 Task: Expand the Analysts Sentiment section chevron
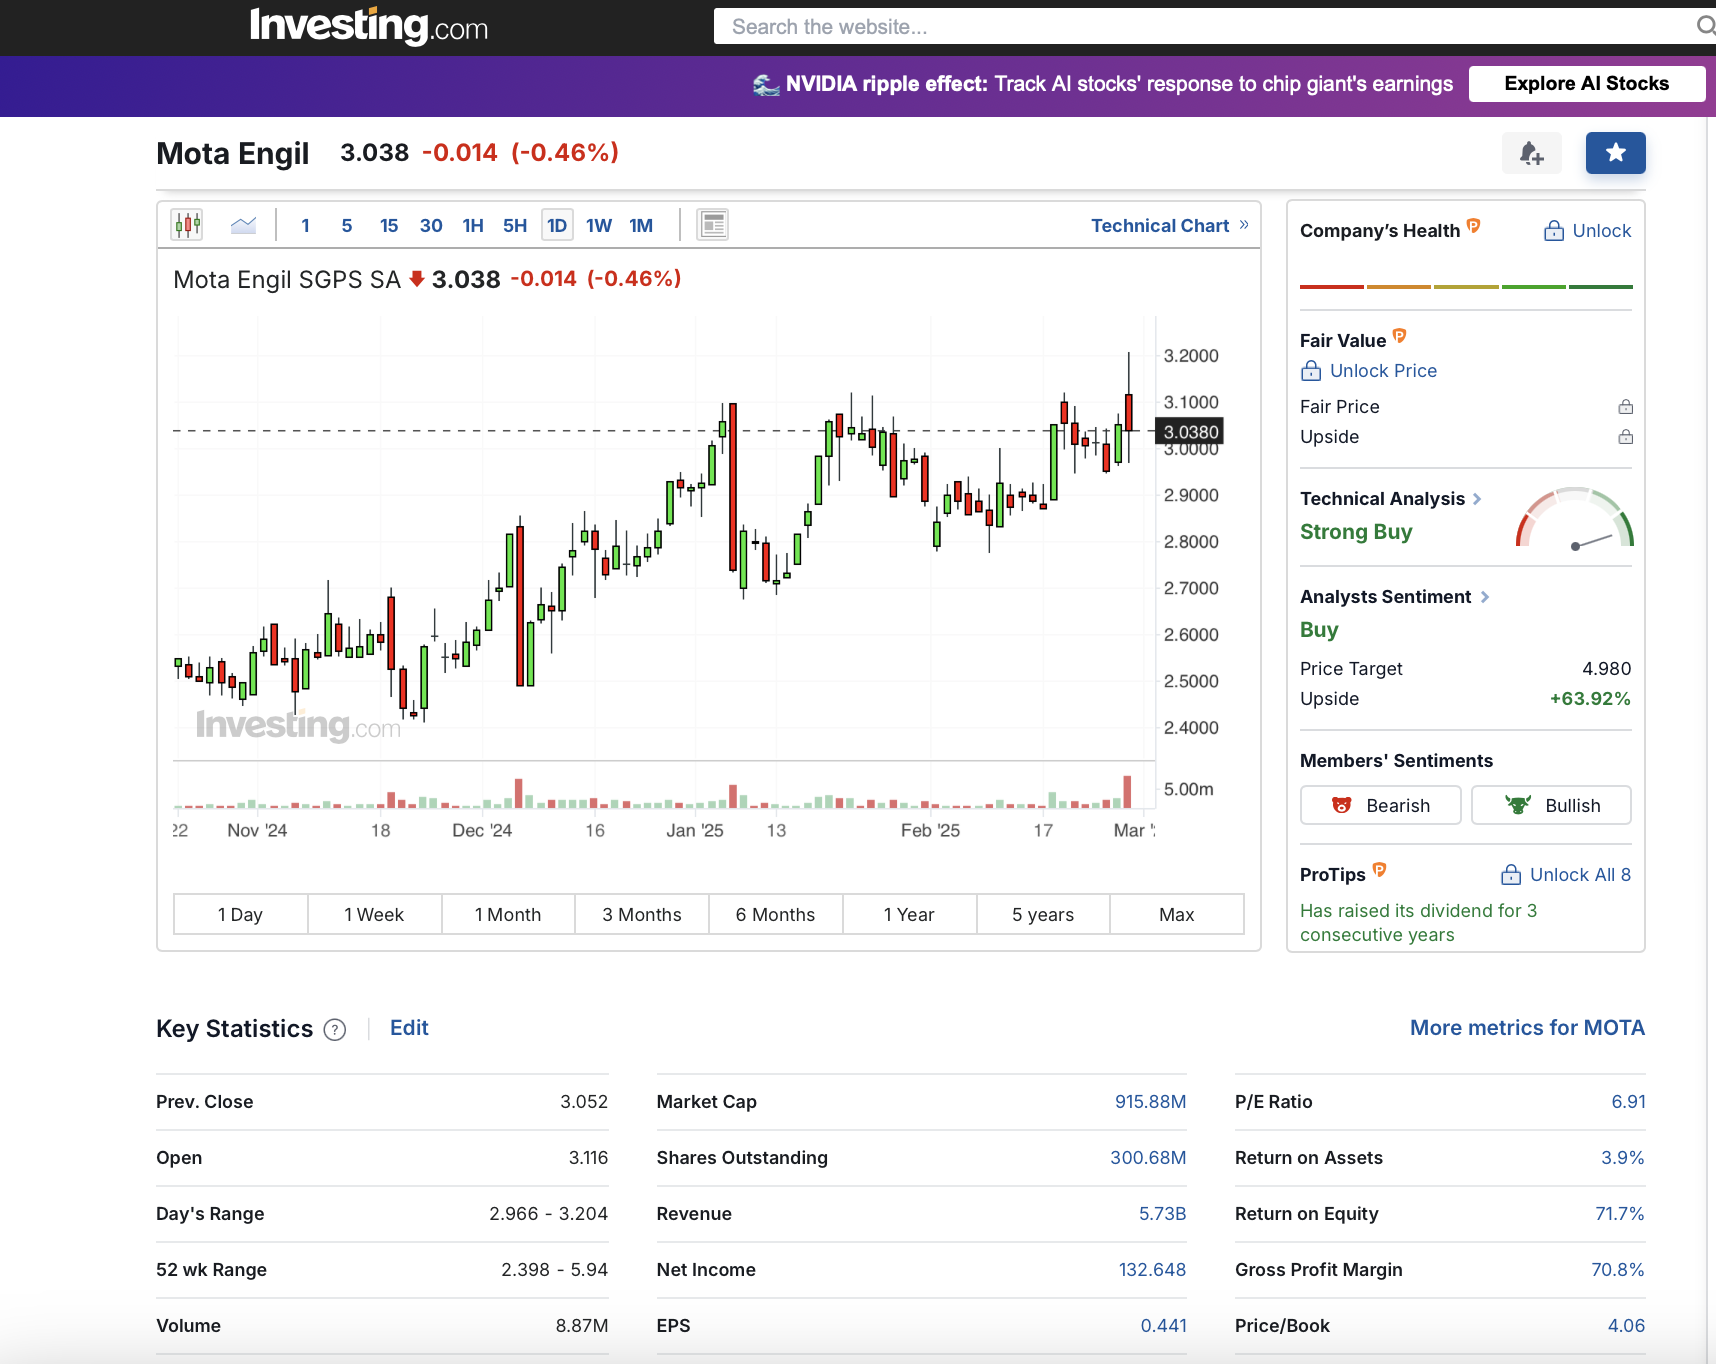coord(1485,597)
